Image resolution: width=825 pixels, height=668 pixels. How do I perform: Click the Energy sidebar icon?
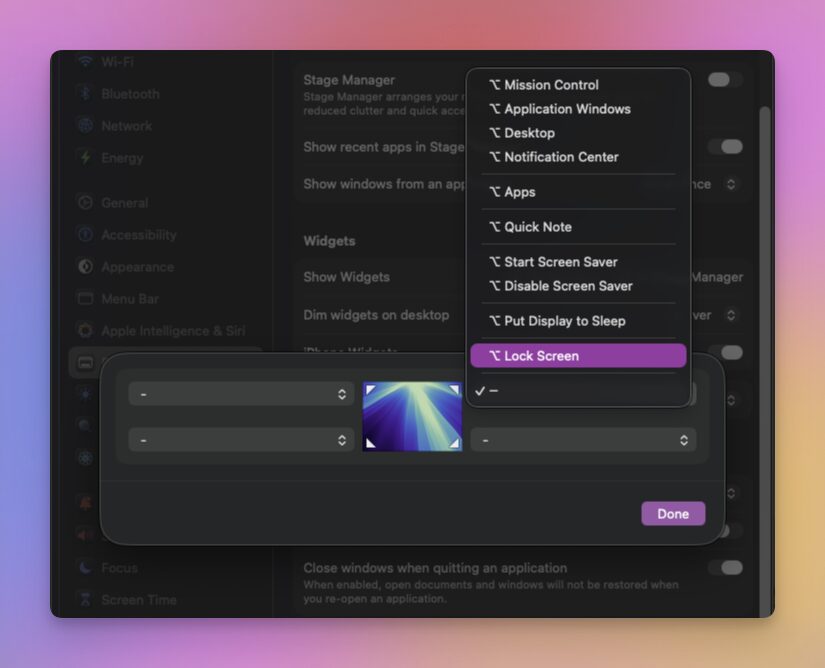(x=85, y=158)
